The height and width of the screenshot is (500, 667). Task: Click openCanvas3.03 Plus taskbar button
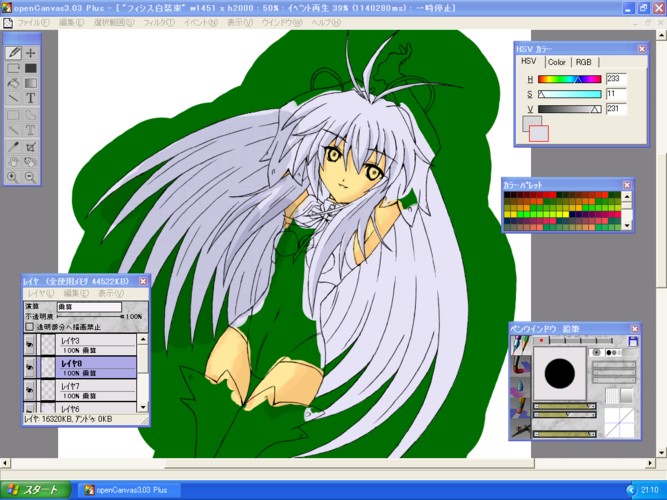[x=130, y=490]
